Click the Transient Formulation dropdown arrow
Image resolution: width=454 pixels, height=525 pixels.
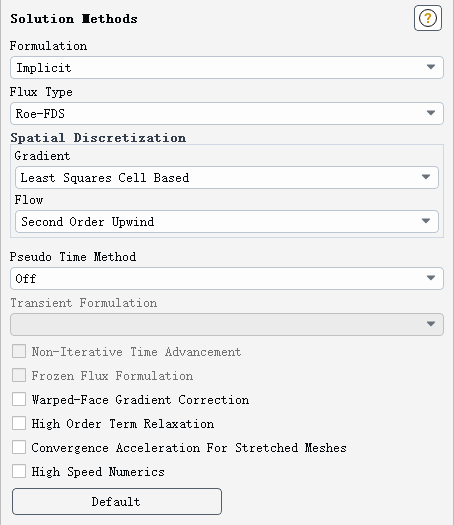pos(431,324)
